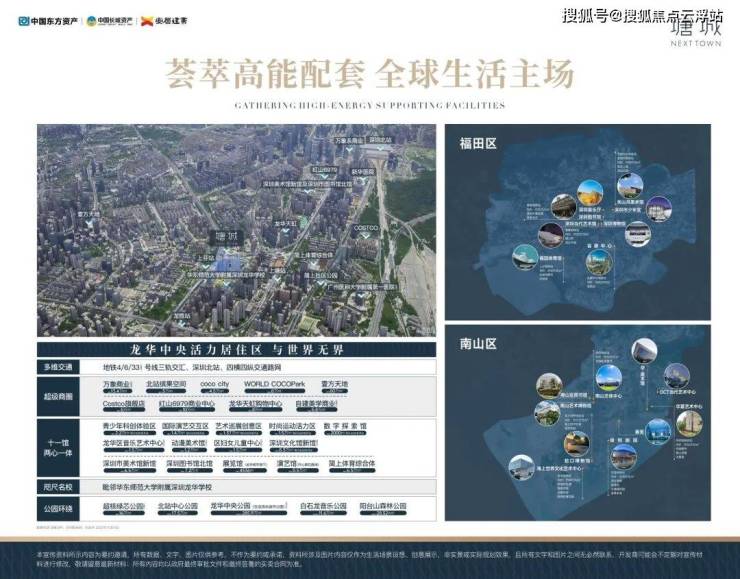This screenshot has height=579, width=740.
Task: Click the NEXT TOWN brand logo
Action: click(696, 34)
